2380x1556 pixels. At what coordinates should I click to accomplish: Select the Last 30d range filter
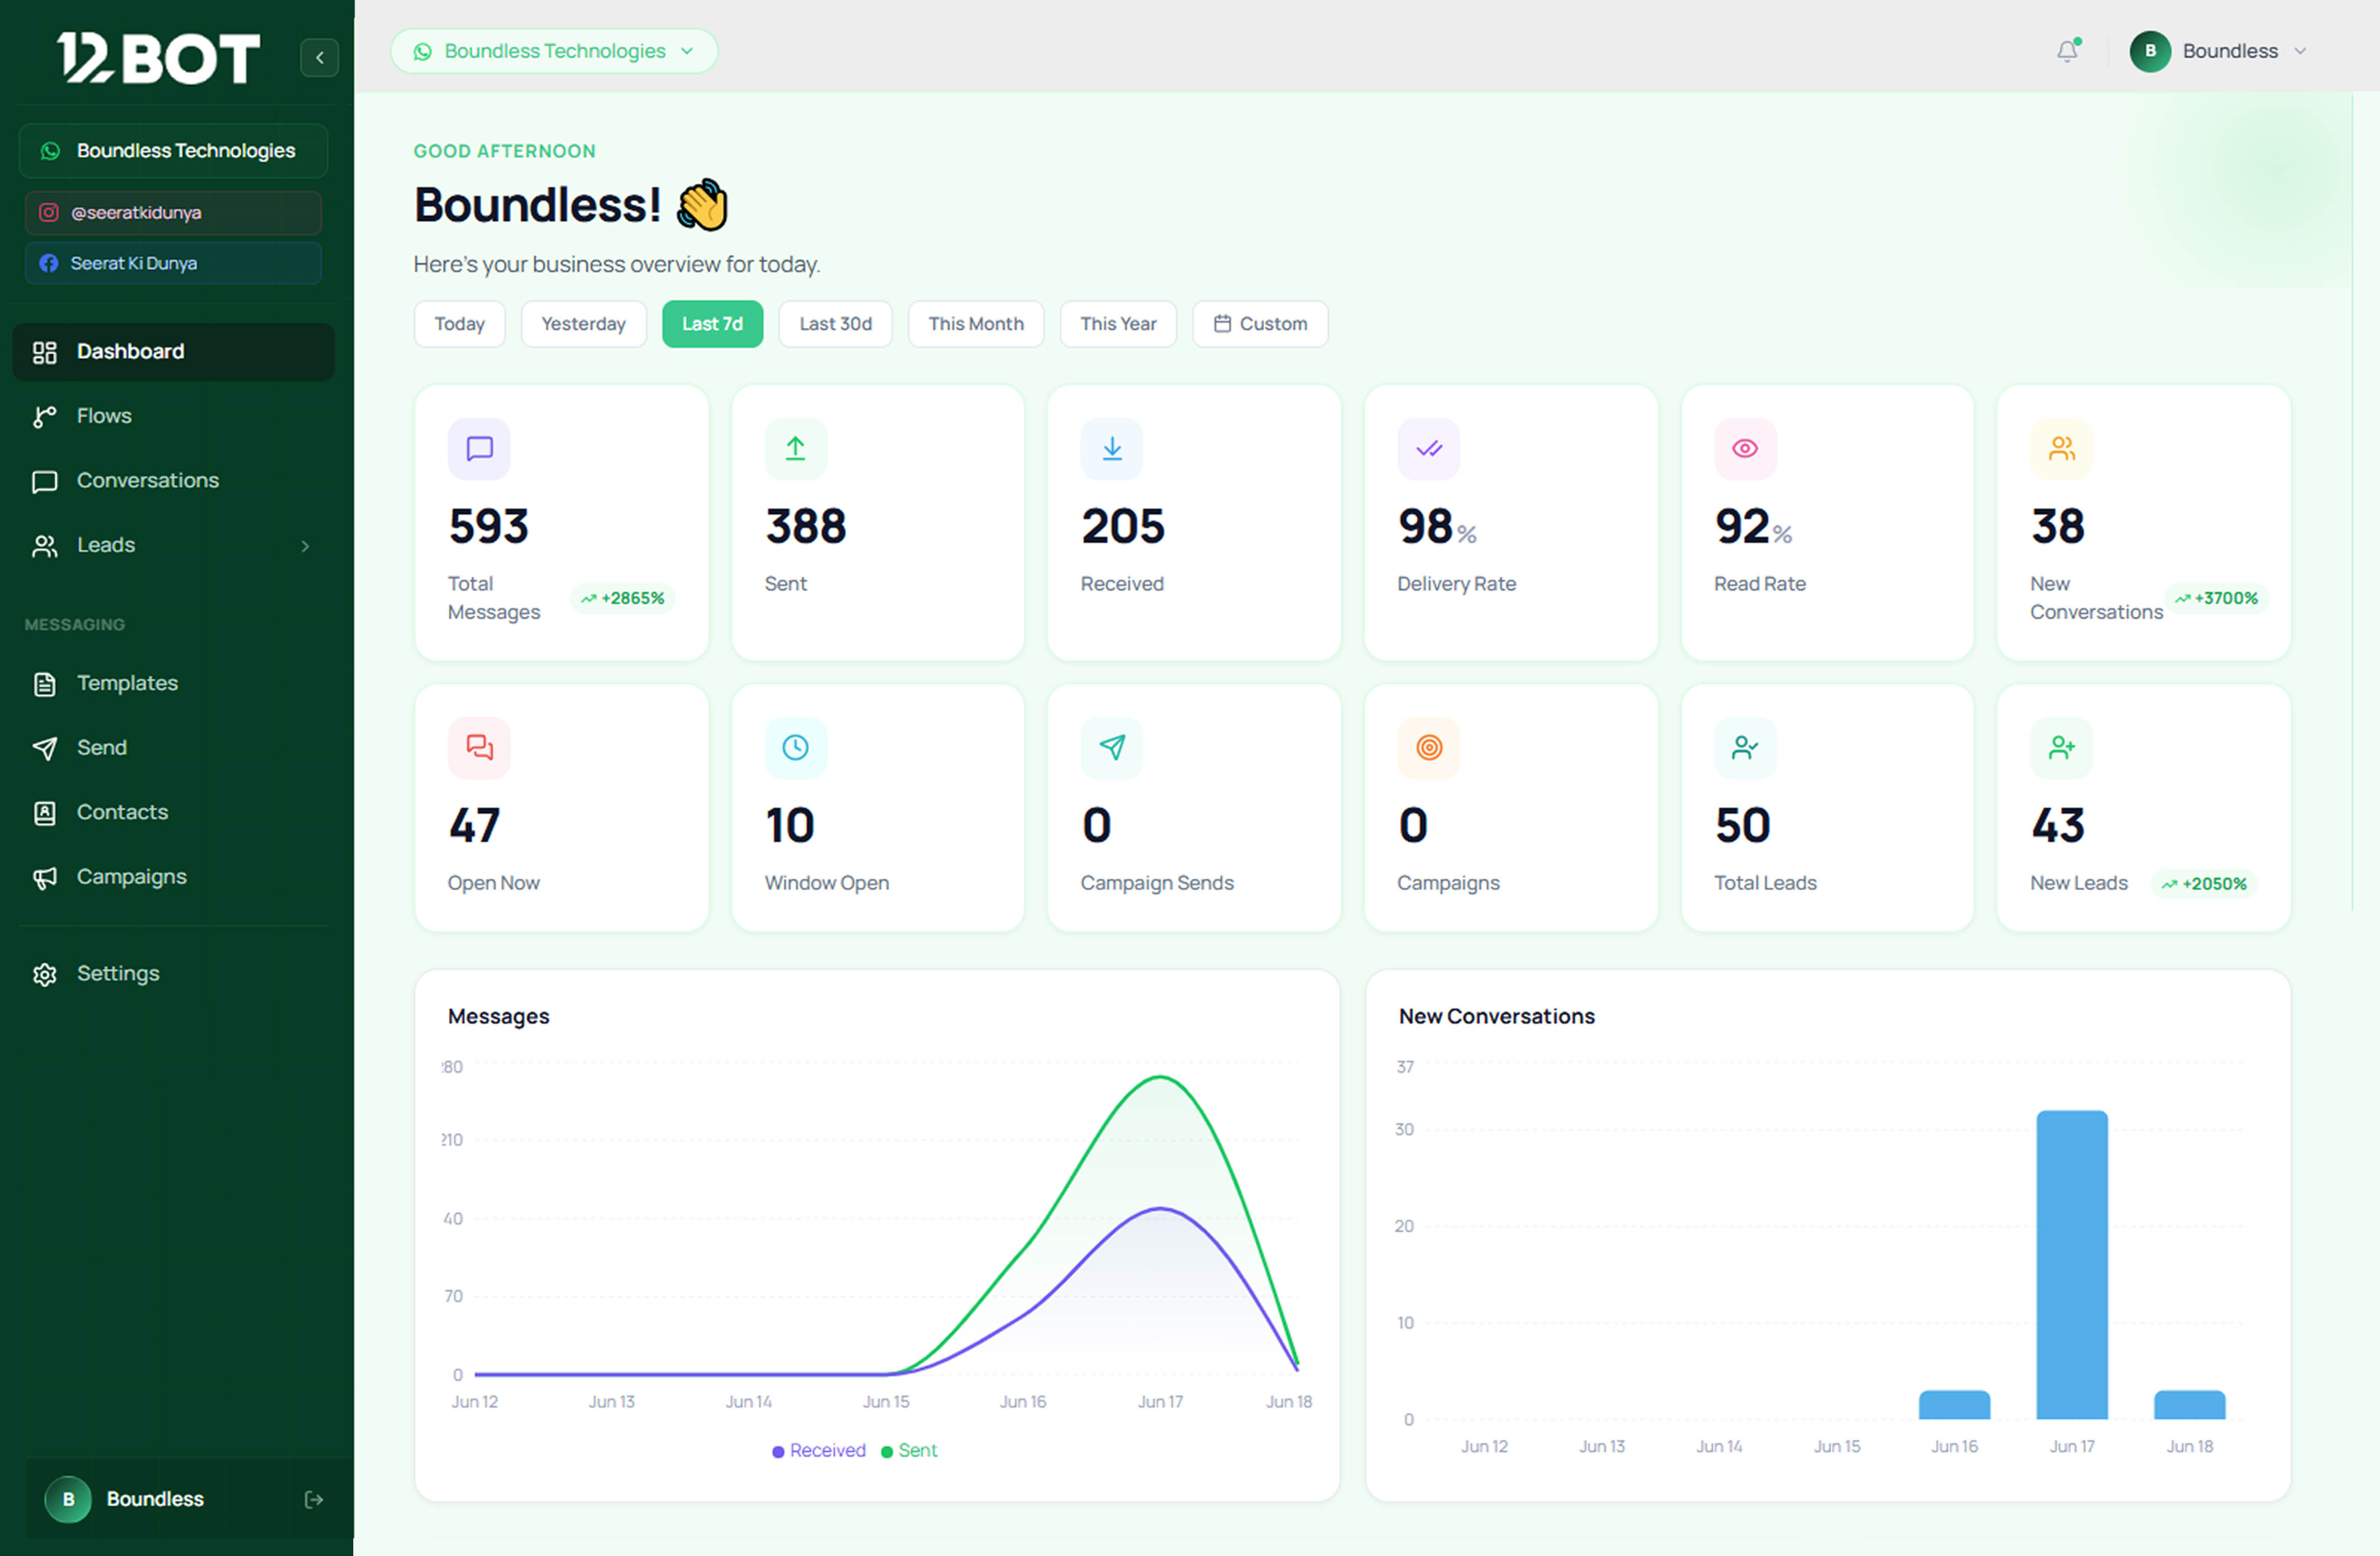click(835, 324)
